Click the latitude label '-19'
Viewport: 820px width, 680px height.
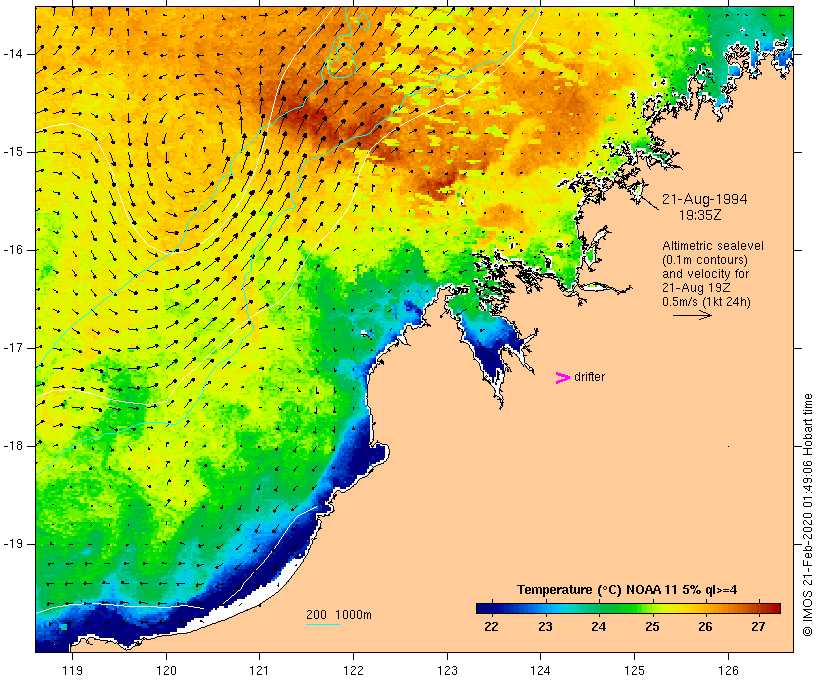point(12,544)
